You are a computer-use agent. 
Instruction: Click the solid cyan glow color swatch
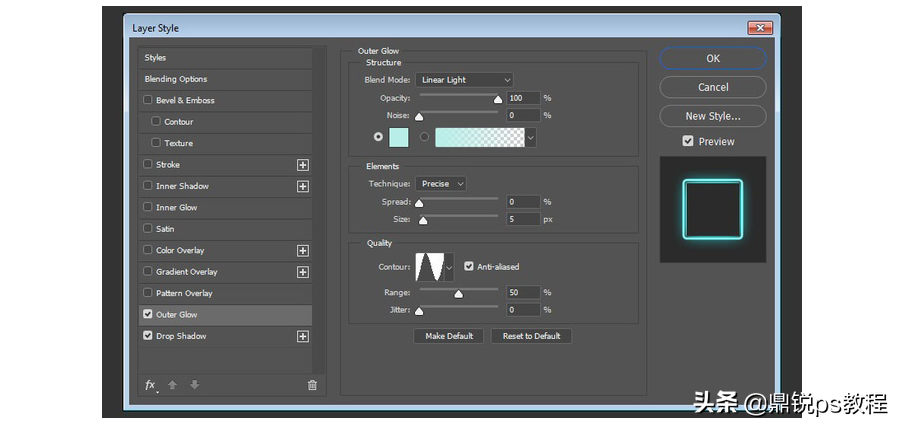[x=399, y=138]
